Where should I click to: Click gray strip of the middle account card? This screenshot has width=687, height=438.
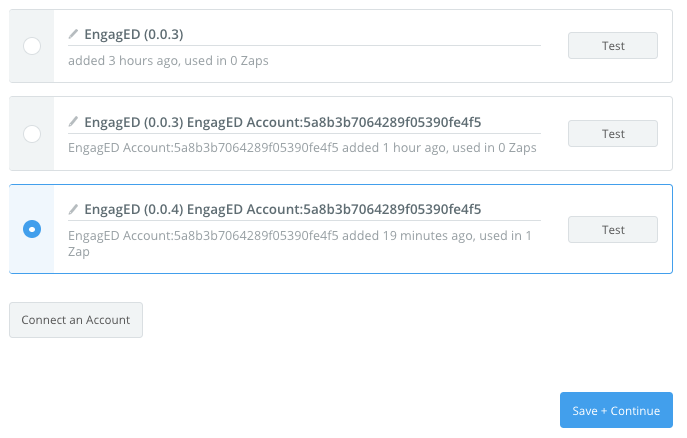point(32,134)
